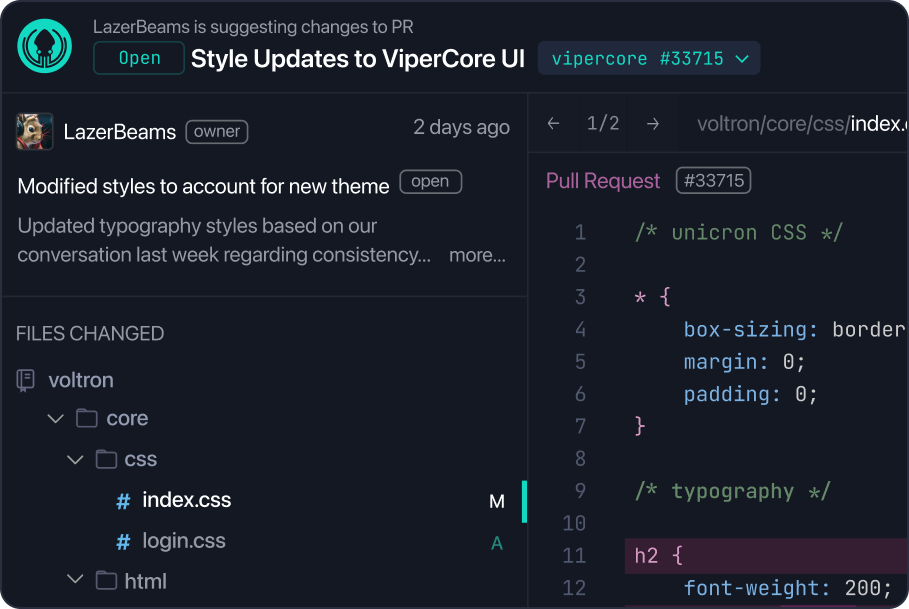Image resolution: width=909 pixels, height=609 pixels.
Task: Click the A added status for login.css
Action: click(497, 544)
